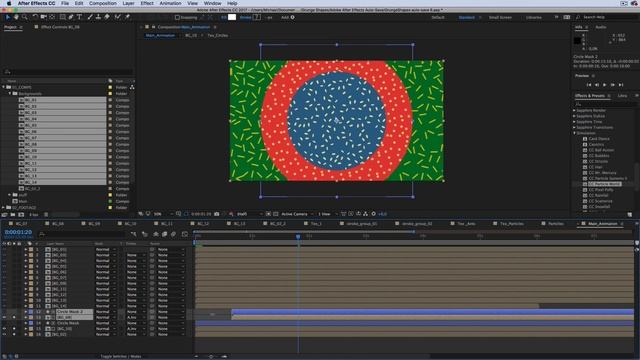Toggle visibility eye for layer 1

click(x=4, y=249)
